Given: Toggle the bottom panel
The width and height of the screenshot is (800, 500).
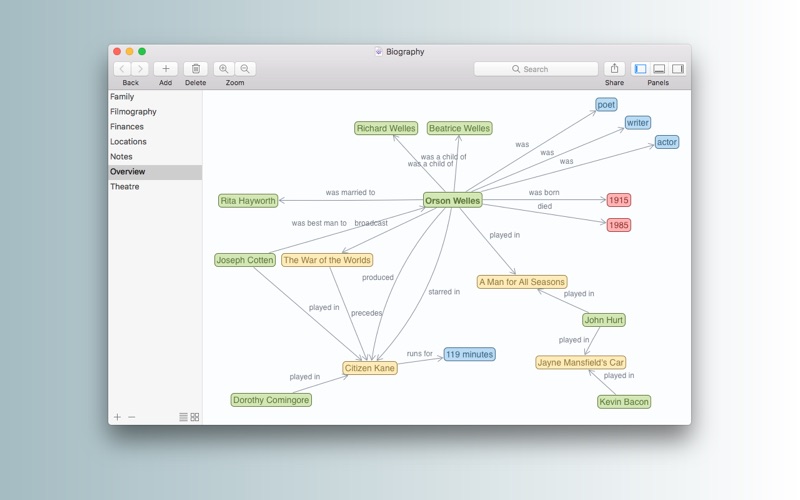Looking at the screenshot, I should (659, 69).
